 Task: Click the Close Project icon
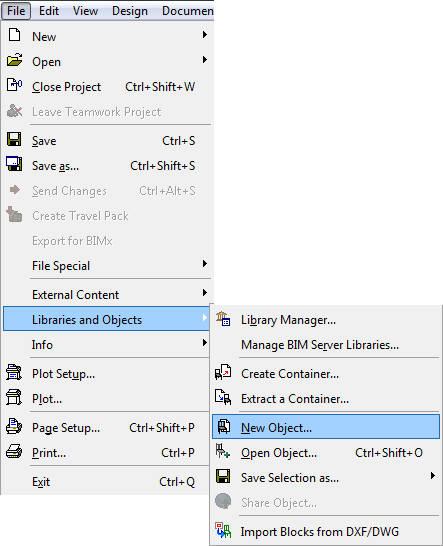14,85
